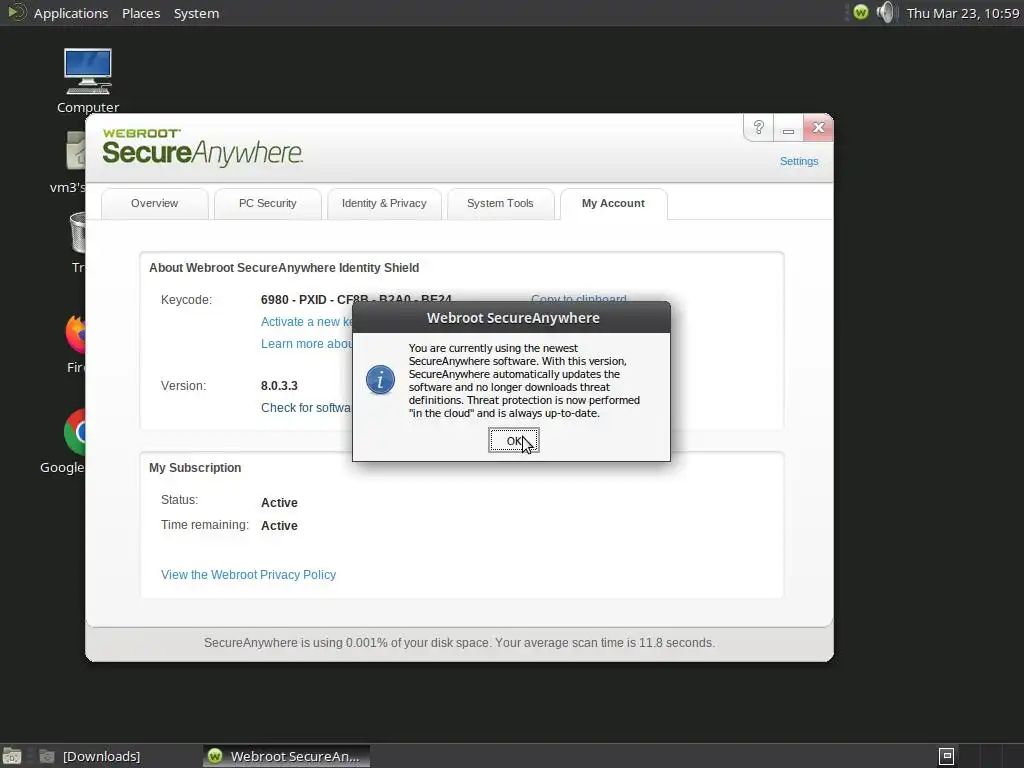Viewport: 1024px width, 768px height.
Task: Click the date and time clock
Action: 963,13
